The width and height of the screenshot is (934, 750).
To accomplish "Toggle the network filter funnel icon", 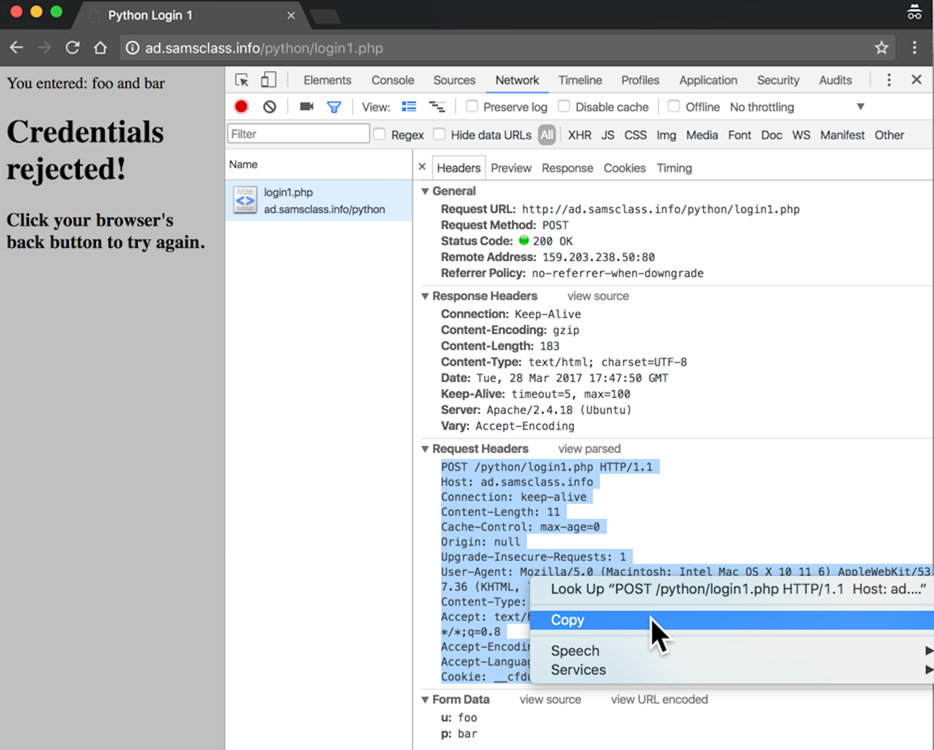I will tap(334, 107).
